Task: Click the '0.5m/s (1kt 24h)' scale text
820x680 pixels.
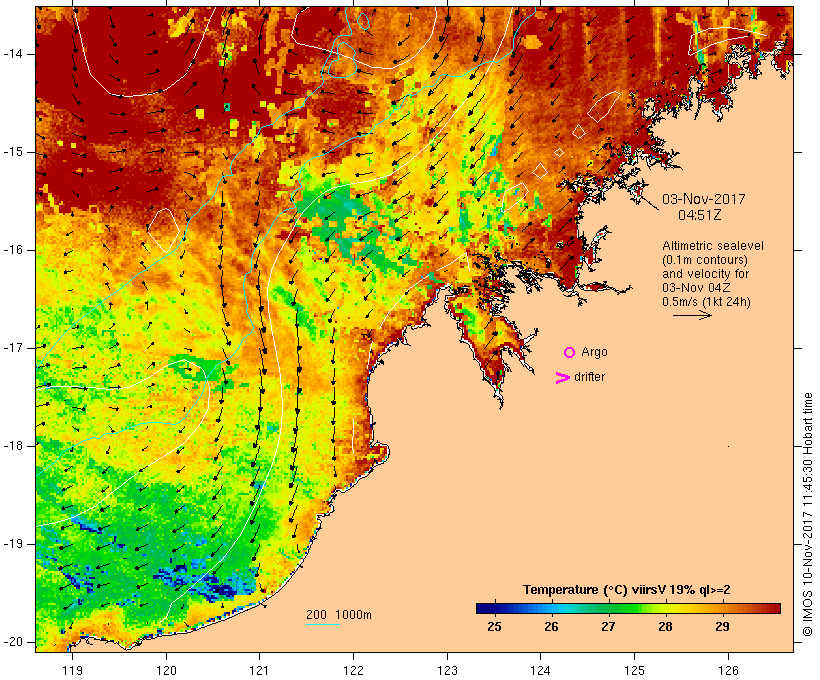Action: (x=706, y=302)
